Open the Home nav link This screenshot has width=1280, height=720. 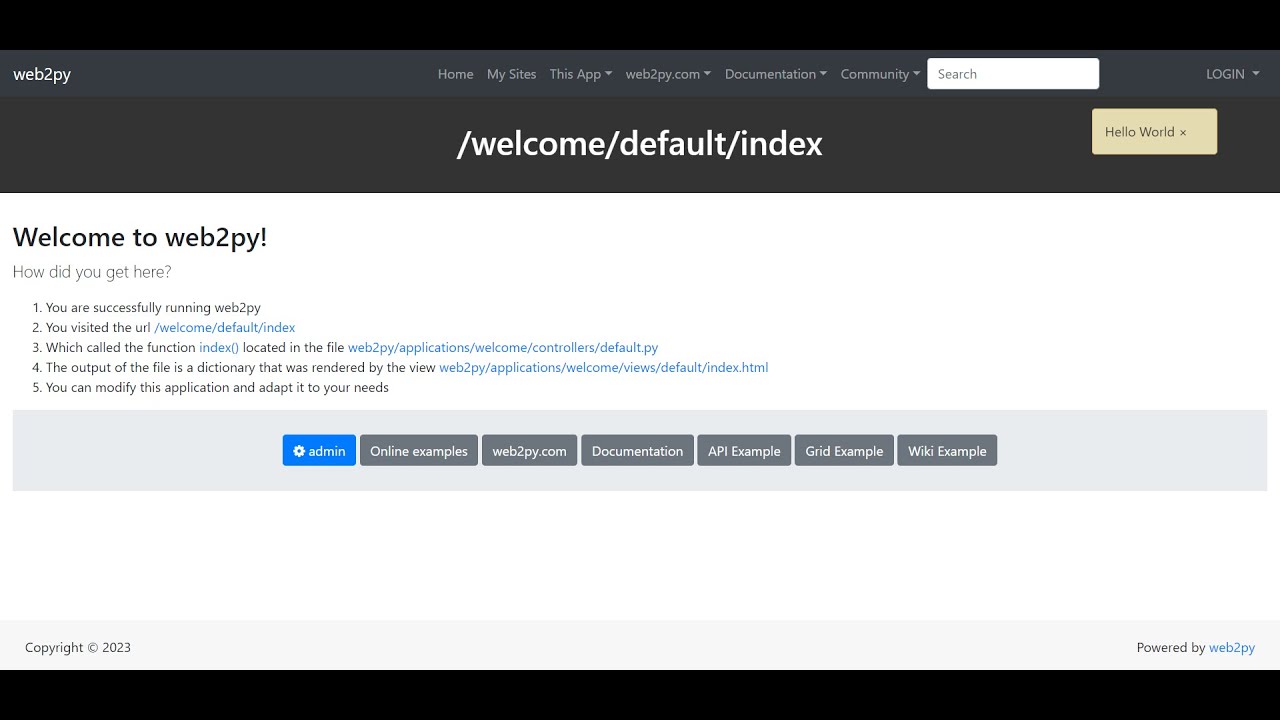tap(455, 74)
